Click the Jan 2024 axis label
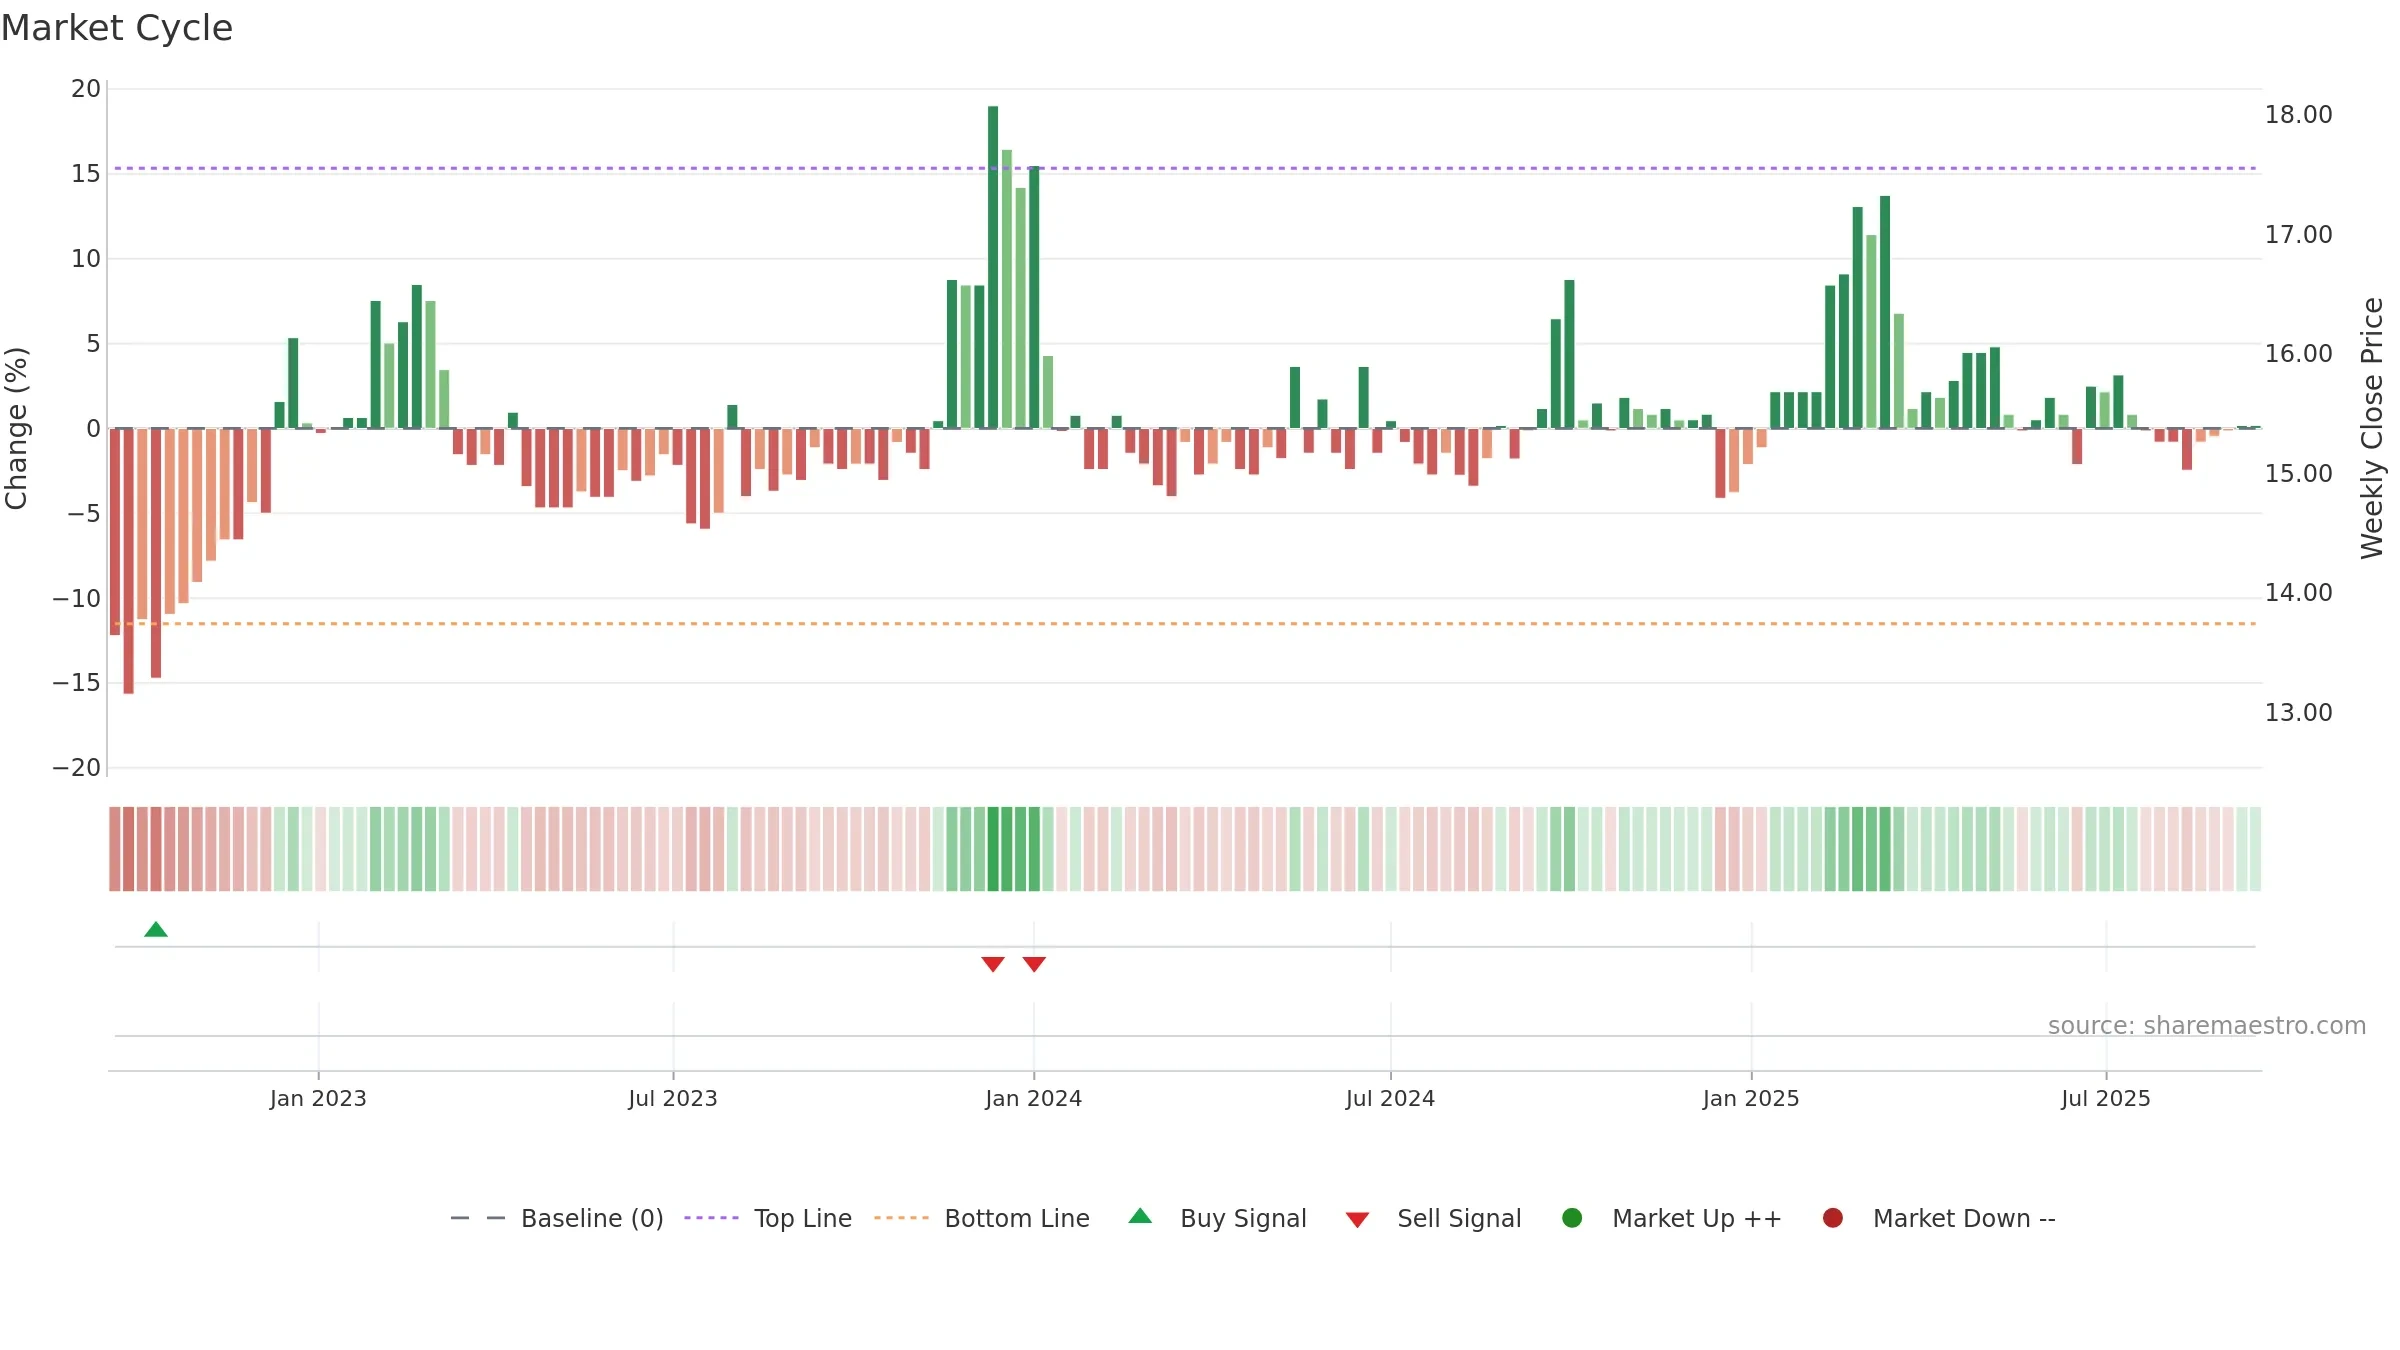 [1034, 1099]
